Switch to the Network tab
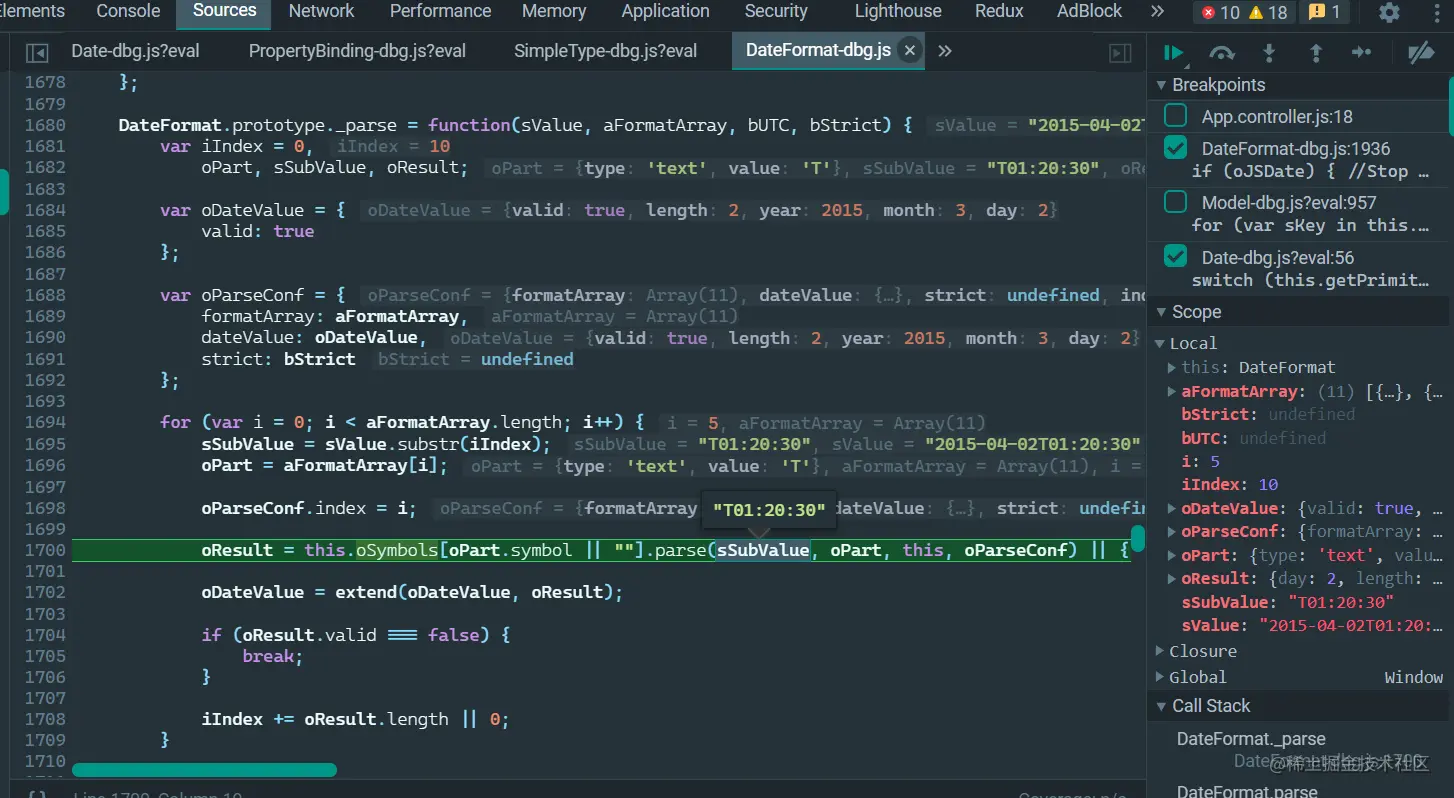 (321, 11)
